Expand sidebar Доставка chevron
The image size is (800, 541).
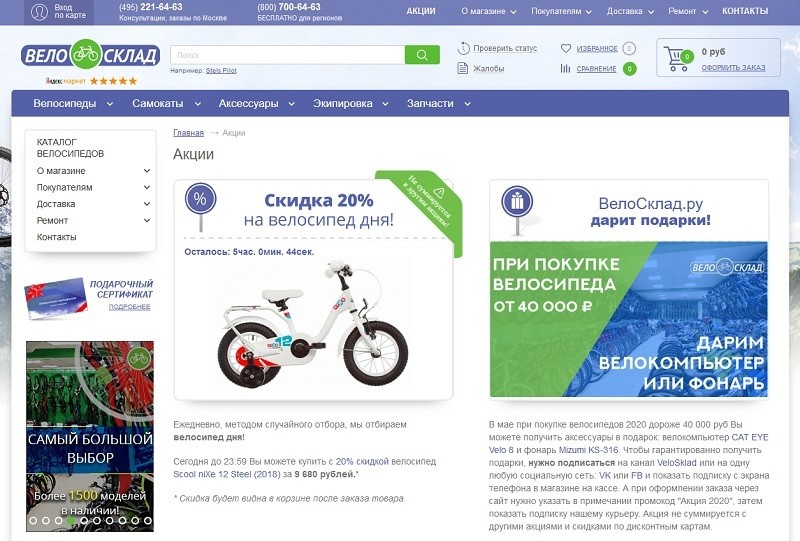[x=147, y=204]
